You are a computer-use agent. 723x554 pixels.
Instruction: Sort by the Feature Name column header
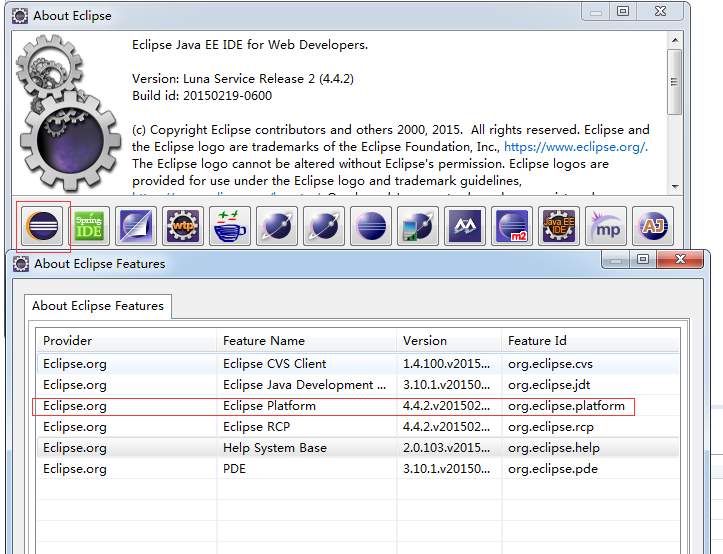pyautogui.click(x=307, y=341)
